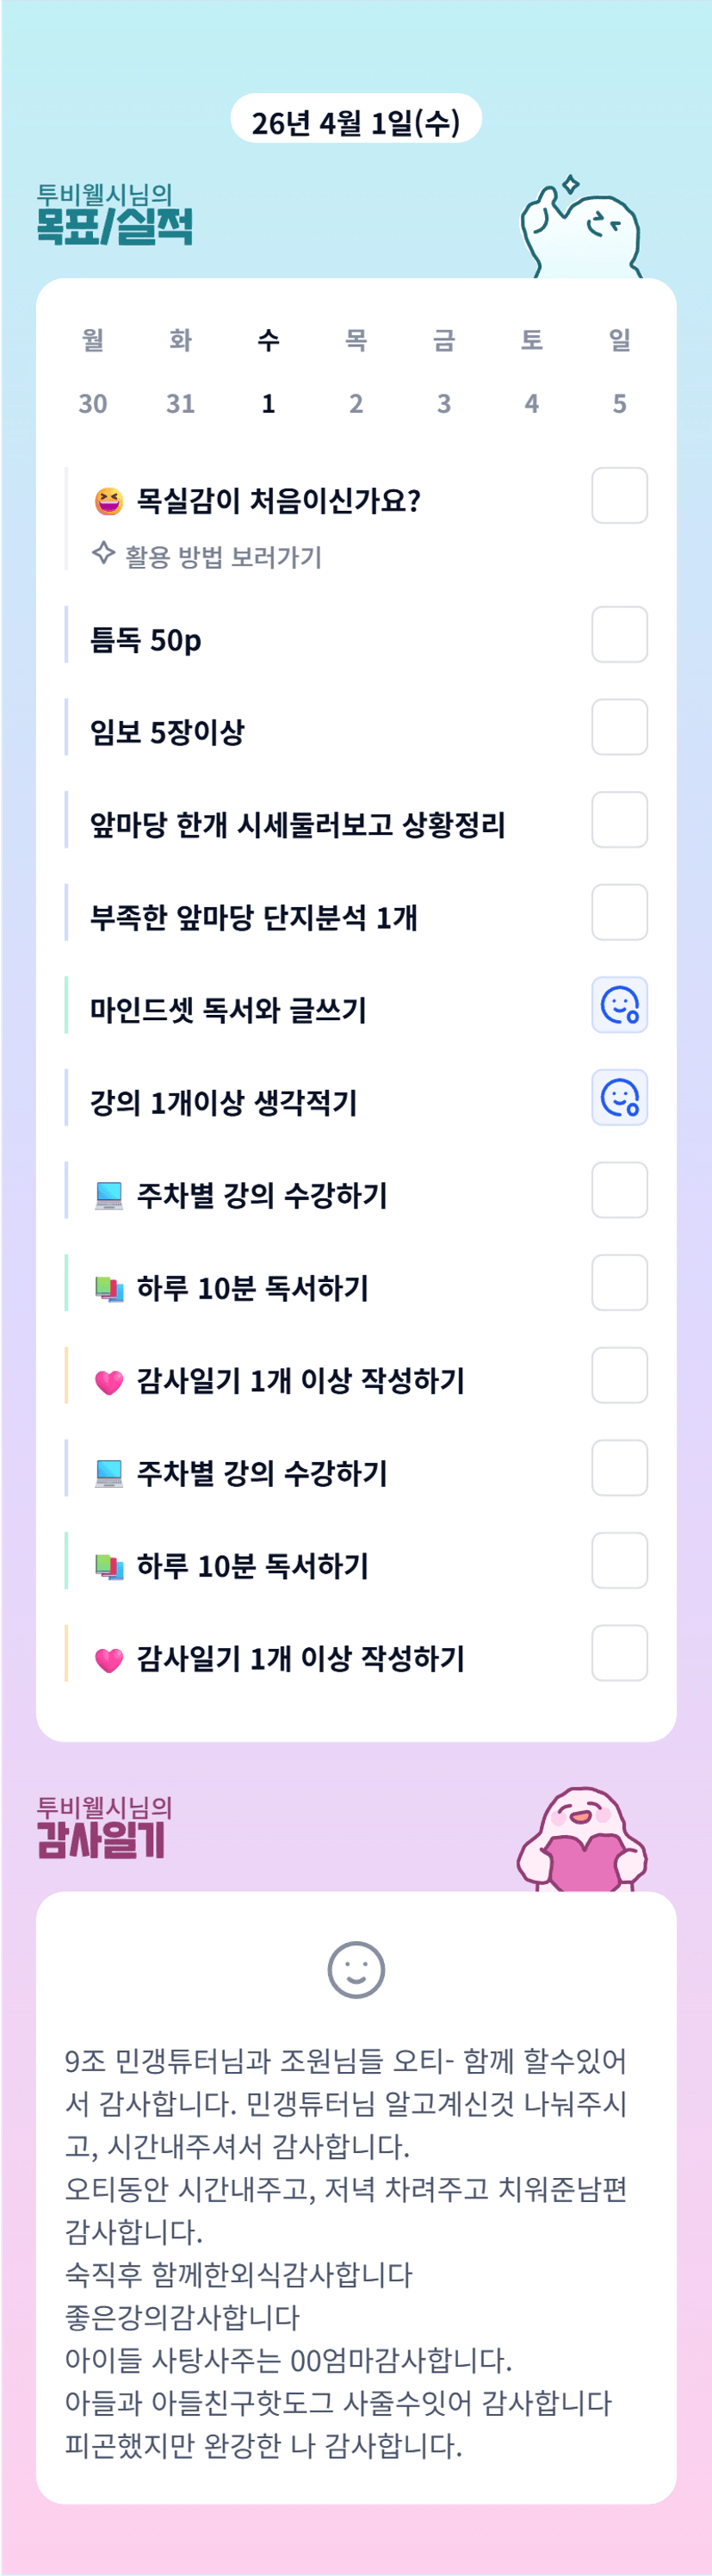The width and height of the screenshot is (712, 2576).
Task: Open the date selector 26년 4월 1일(수)
Action: (x=356, y=121)
